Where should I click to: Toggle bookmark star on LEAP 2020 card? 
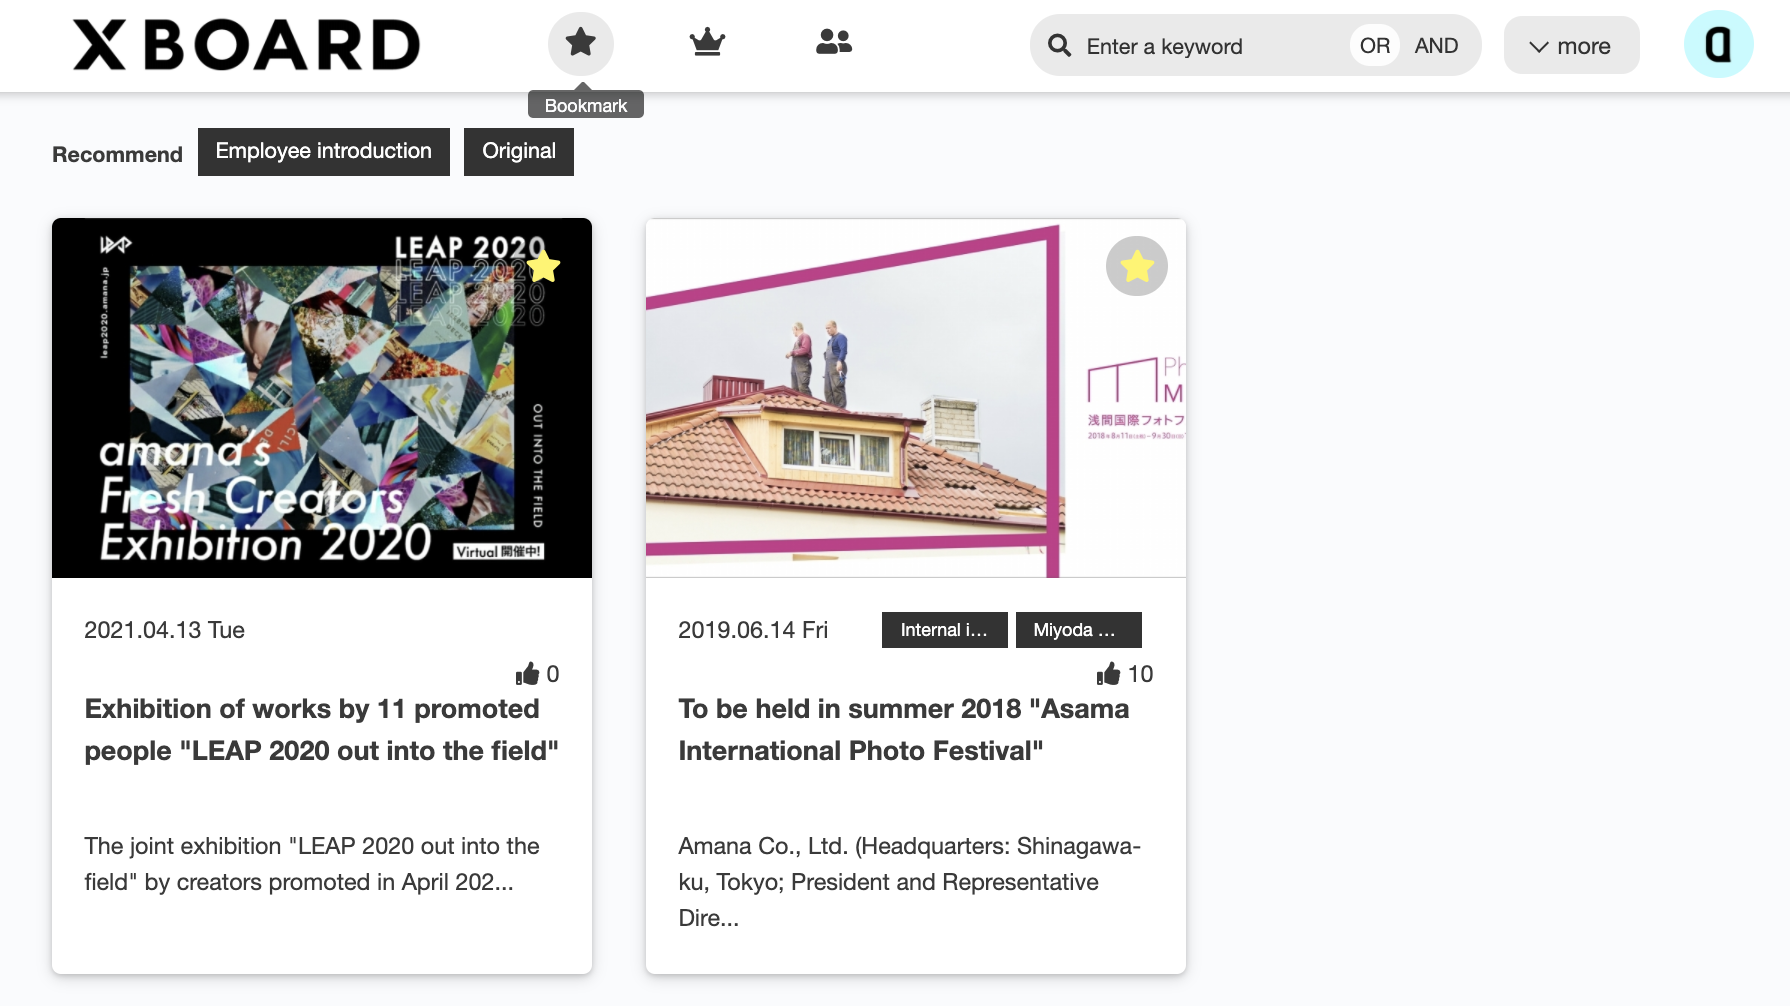coord(543,267)
